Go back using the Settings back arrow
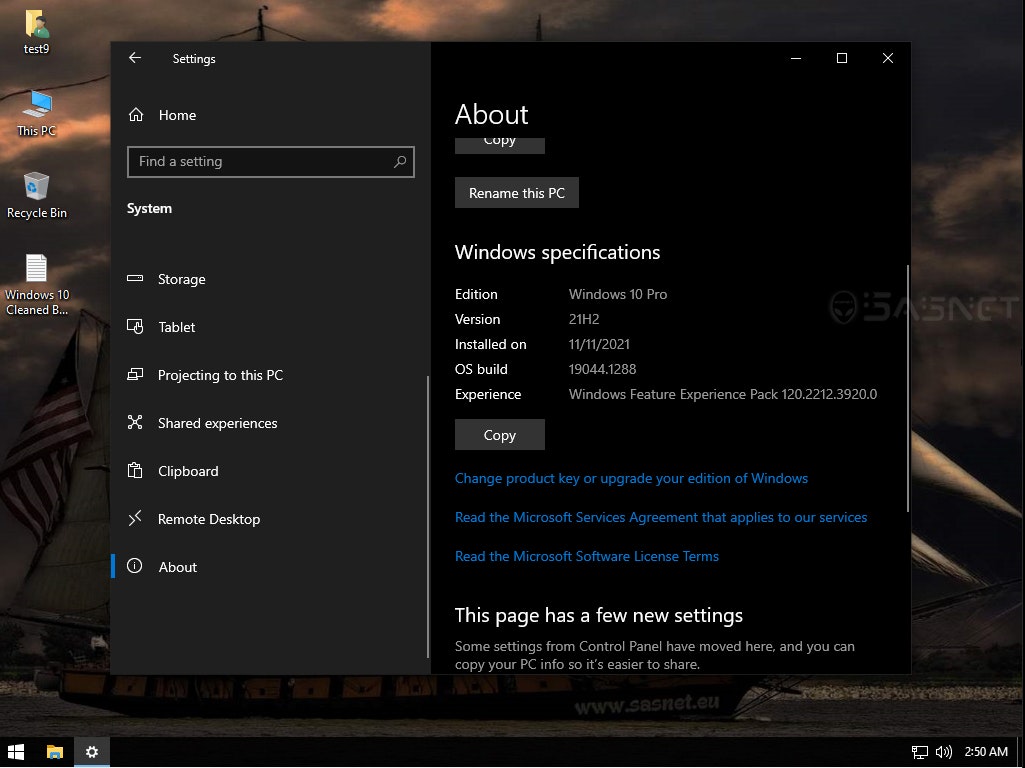Viewport: 1025px width, 768px height. (x=135, y=58)
